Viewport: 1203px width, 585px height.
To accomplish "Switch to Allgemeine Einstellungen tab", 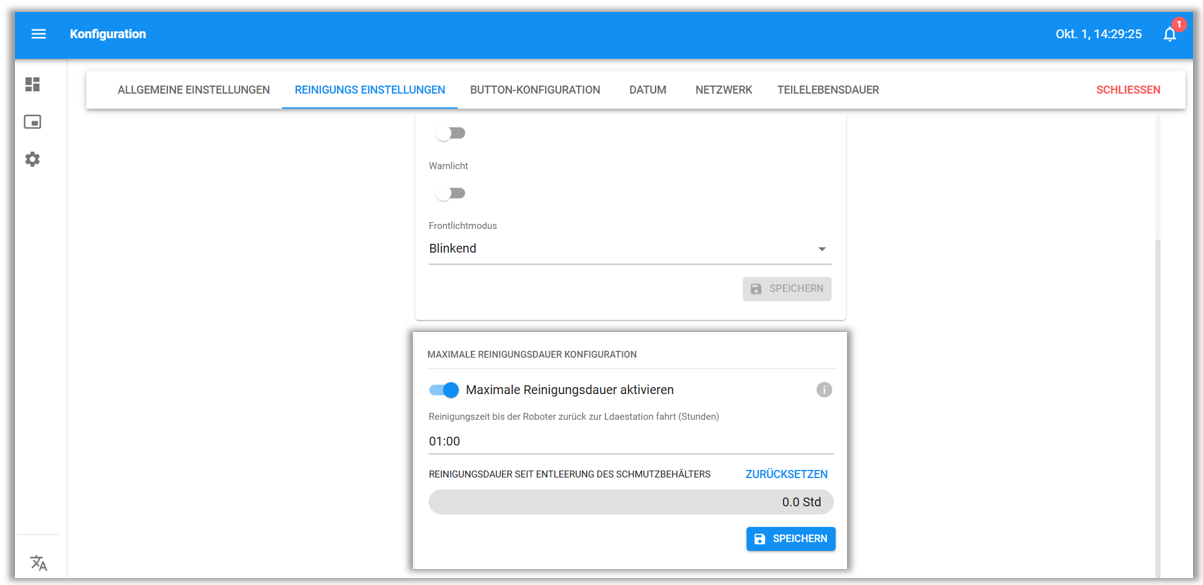I will 194,90.
